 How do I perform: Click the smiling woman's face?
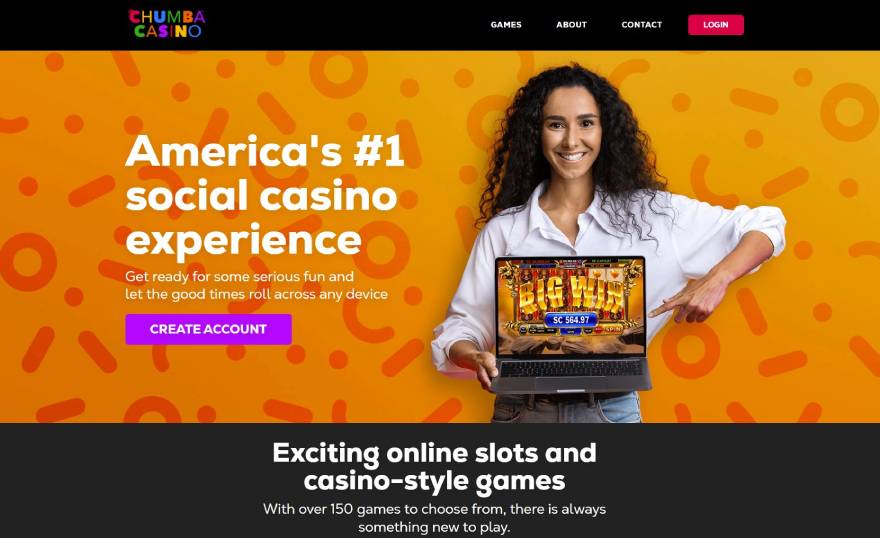571,136
